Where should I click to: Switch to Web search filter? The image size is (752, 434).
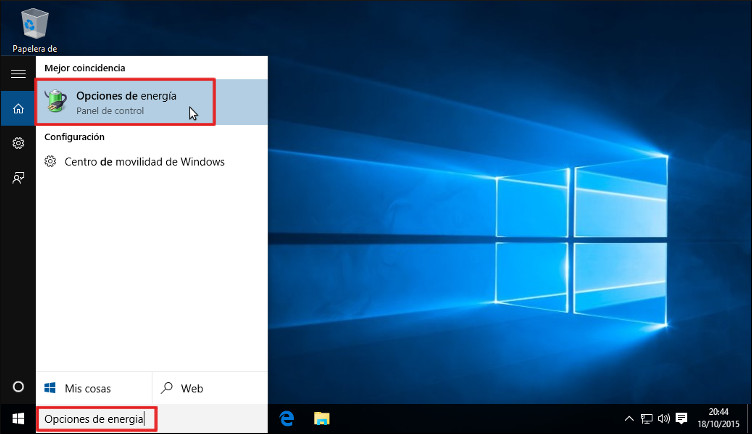[x=191, y=388]
